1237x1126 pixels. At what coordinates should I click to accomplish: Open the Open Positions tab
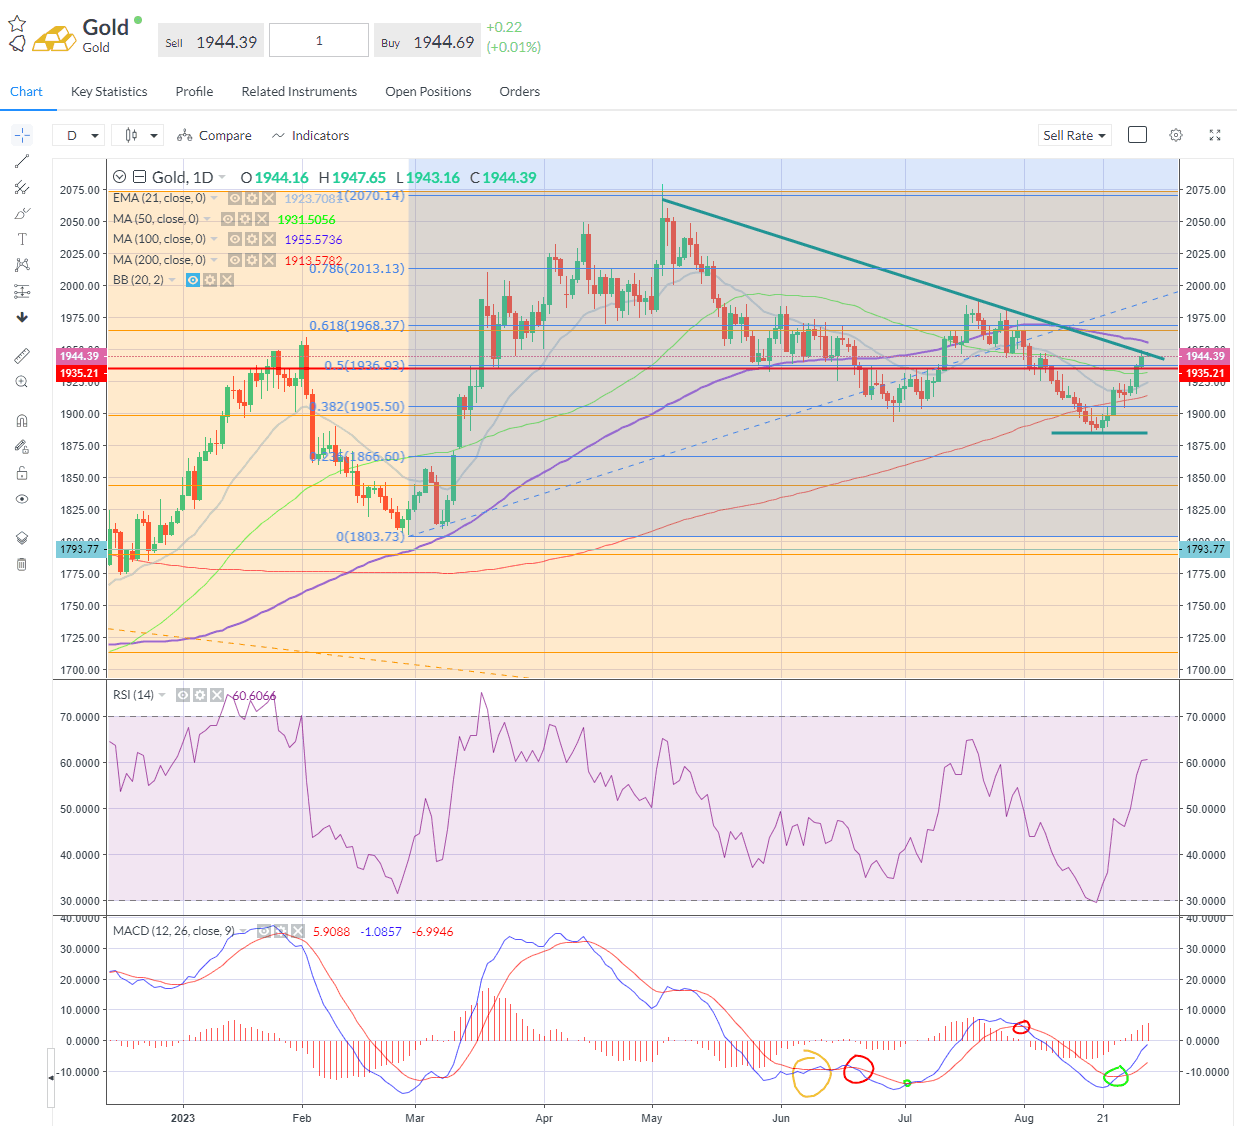[x=428, y=91]
